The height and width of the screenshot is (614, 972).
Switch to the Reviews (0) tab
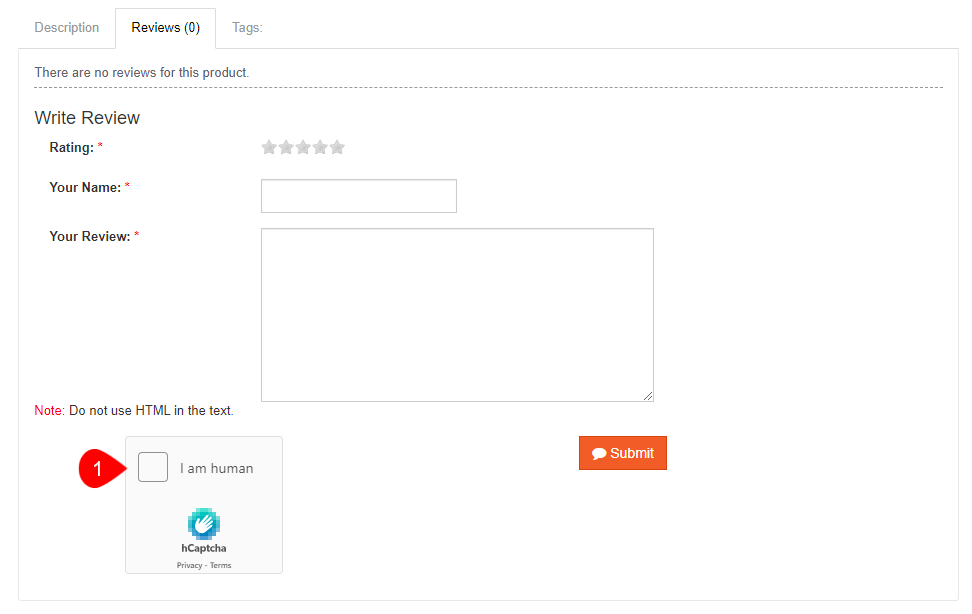tap(166, 28)
